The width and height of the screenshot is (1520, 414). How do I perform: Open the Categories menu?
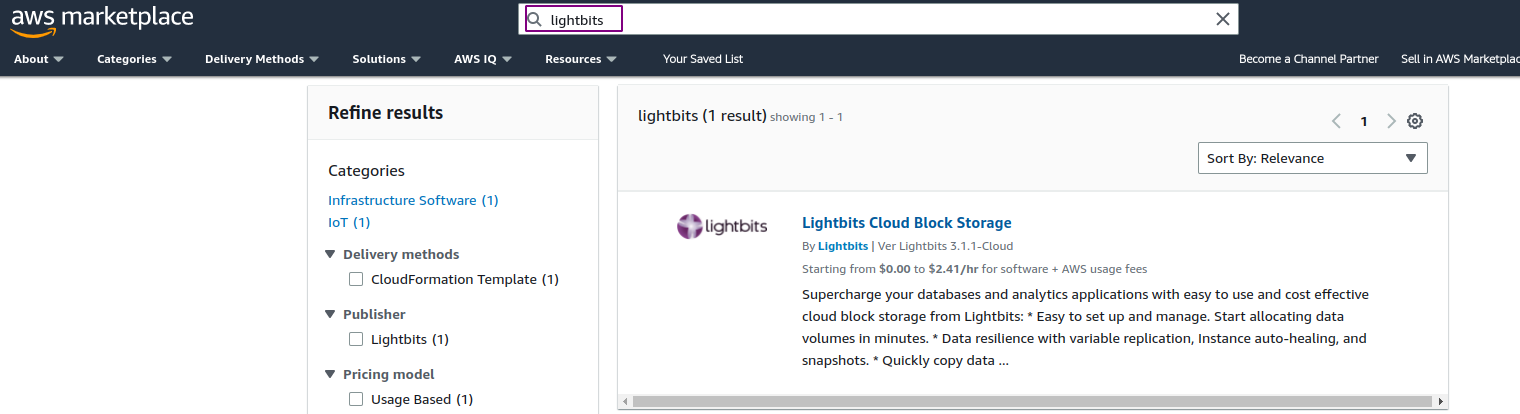coord(134,59)
